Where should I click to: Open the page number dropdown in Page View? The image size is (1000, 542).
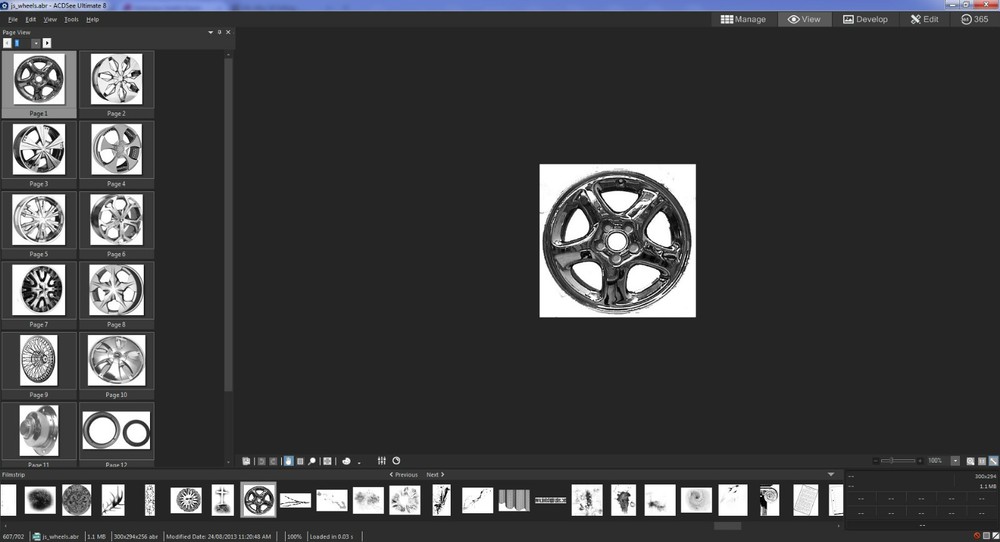click(x=36, y=43)
